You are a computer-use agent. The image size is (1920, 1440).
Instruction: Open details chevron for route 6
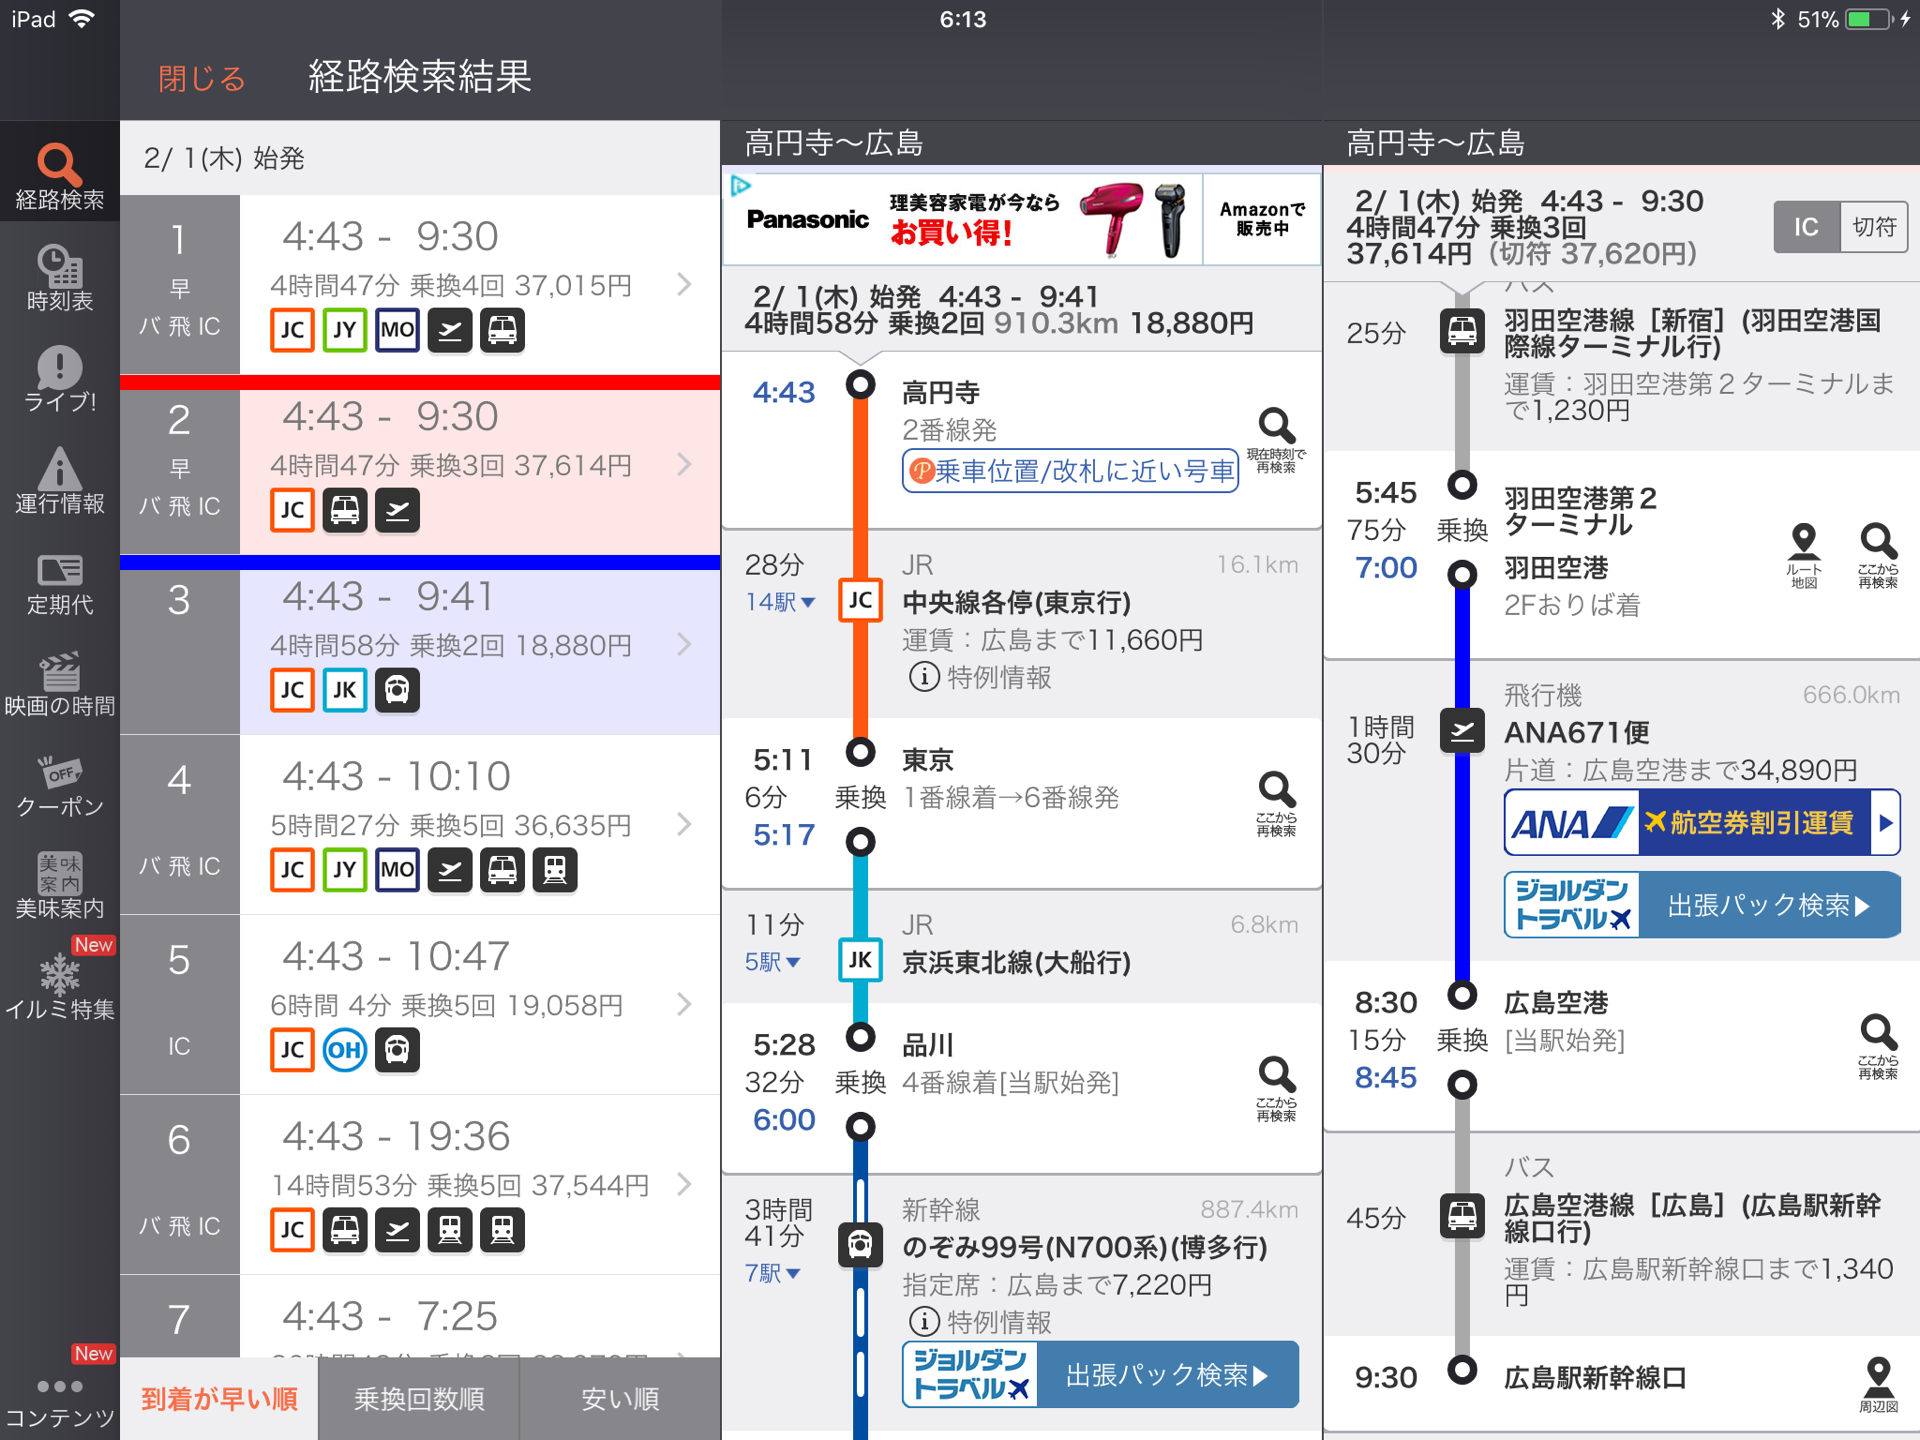(684, 1184)
